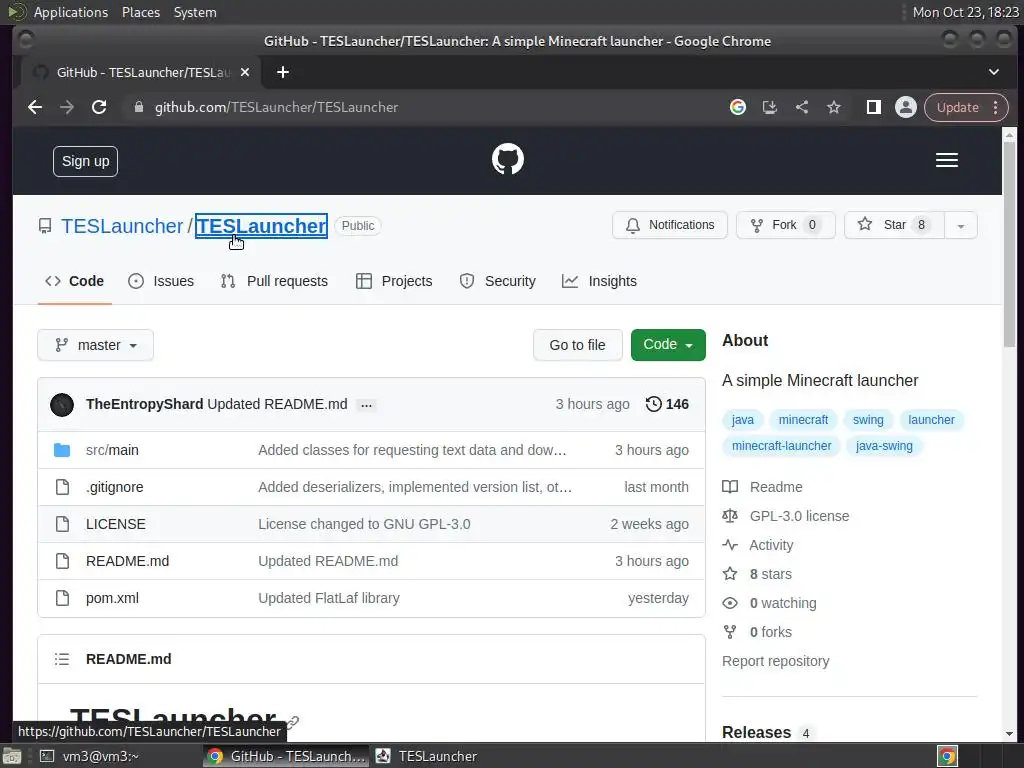Click Report repository link

775,661
